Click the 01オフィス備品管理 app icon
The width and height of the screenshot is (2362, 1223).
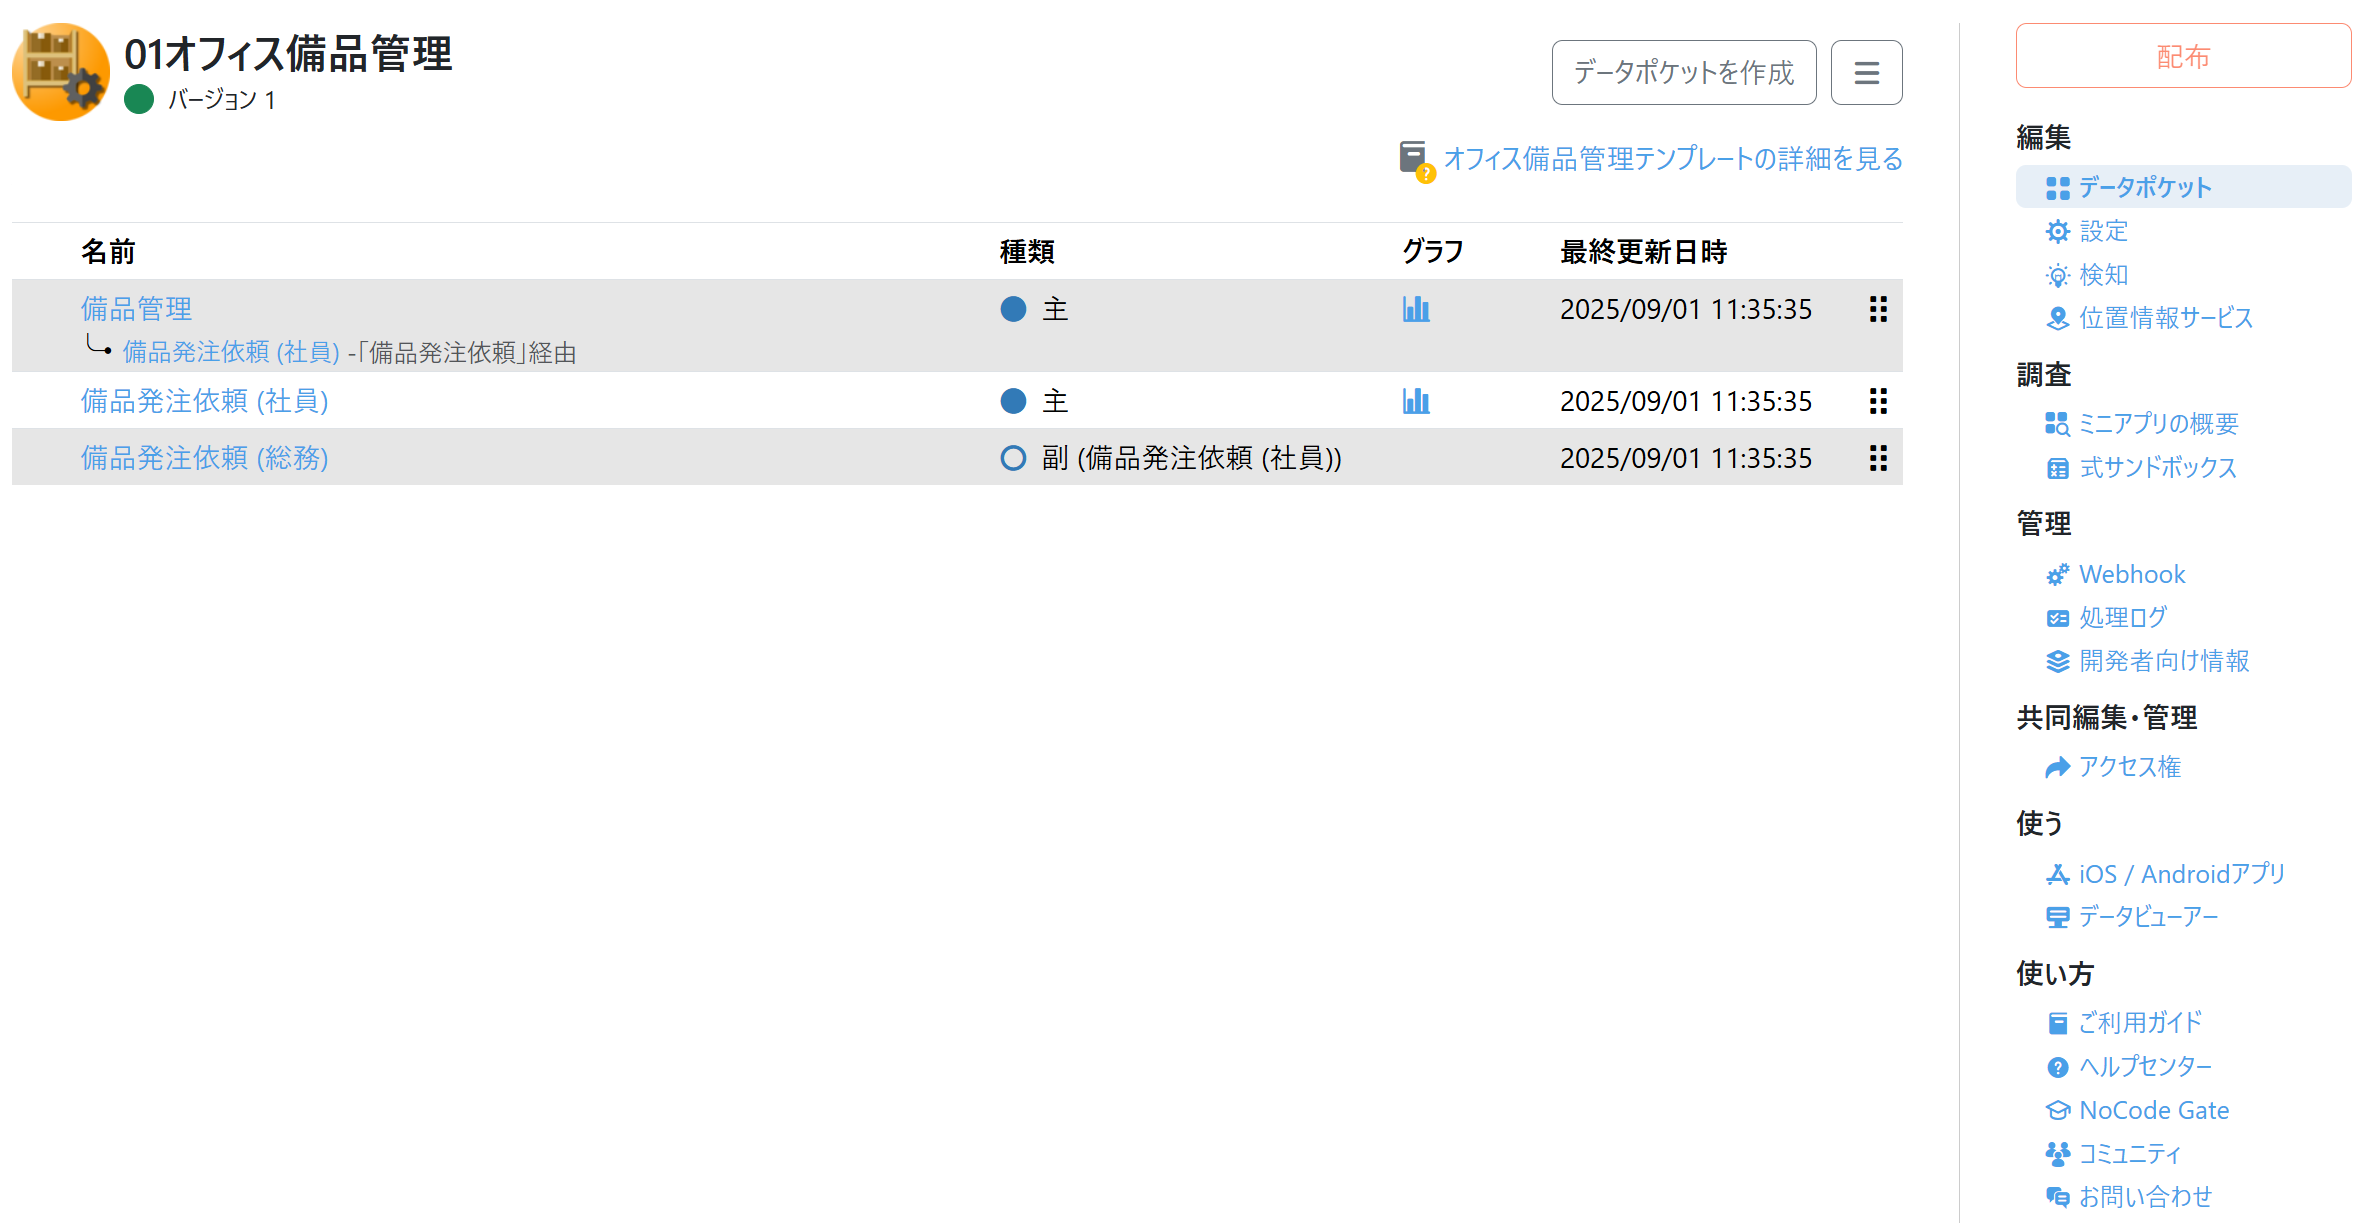pos(61,72)
